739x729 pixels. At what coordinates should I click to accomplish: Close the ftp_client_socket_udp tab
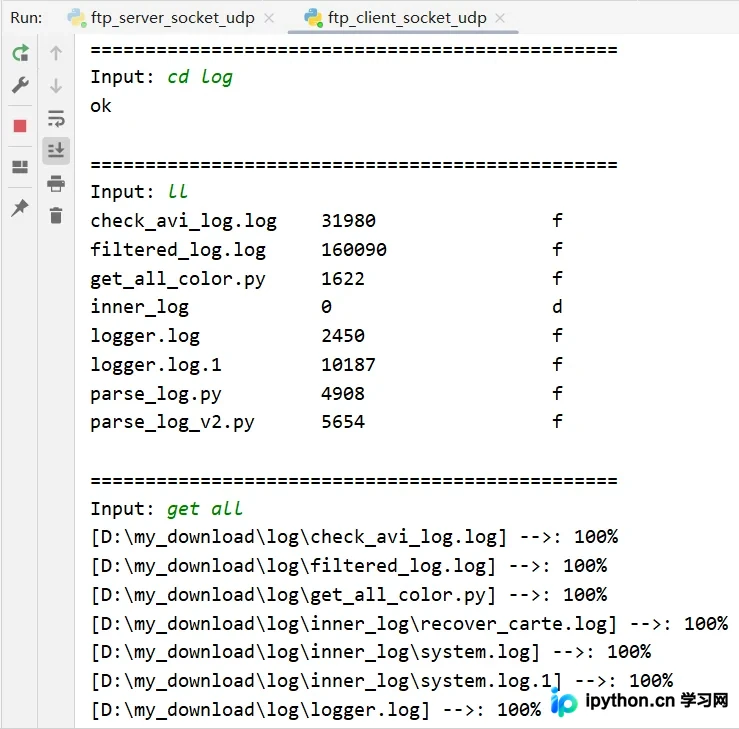(x=500, y=18)
